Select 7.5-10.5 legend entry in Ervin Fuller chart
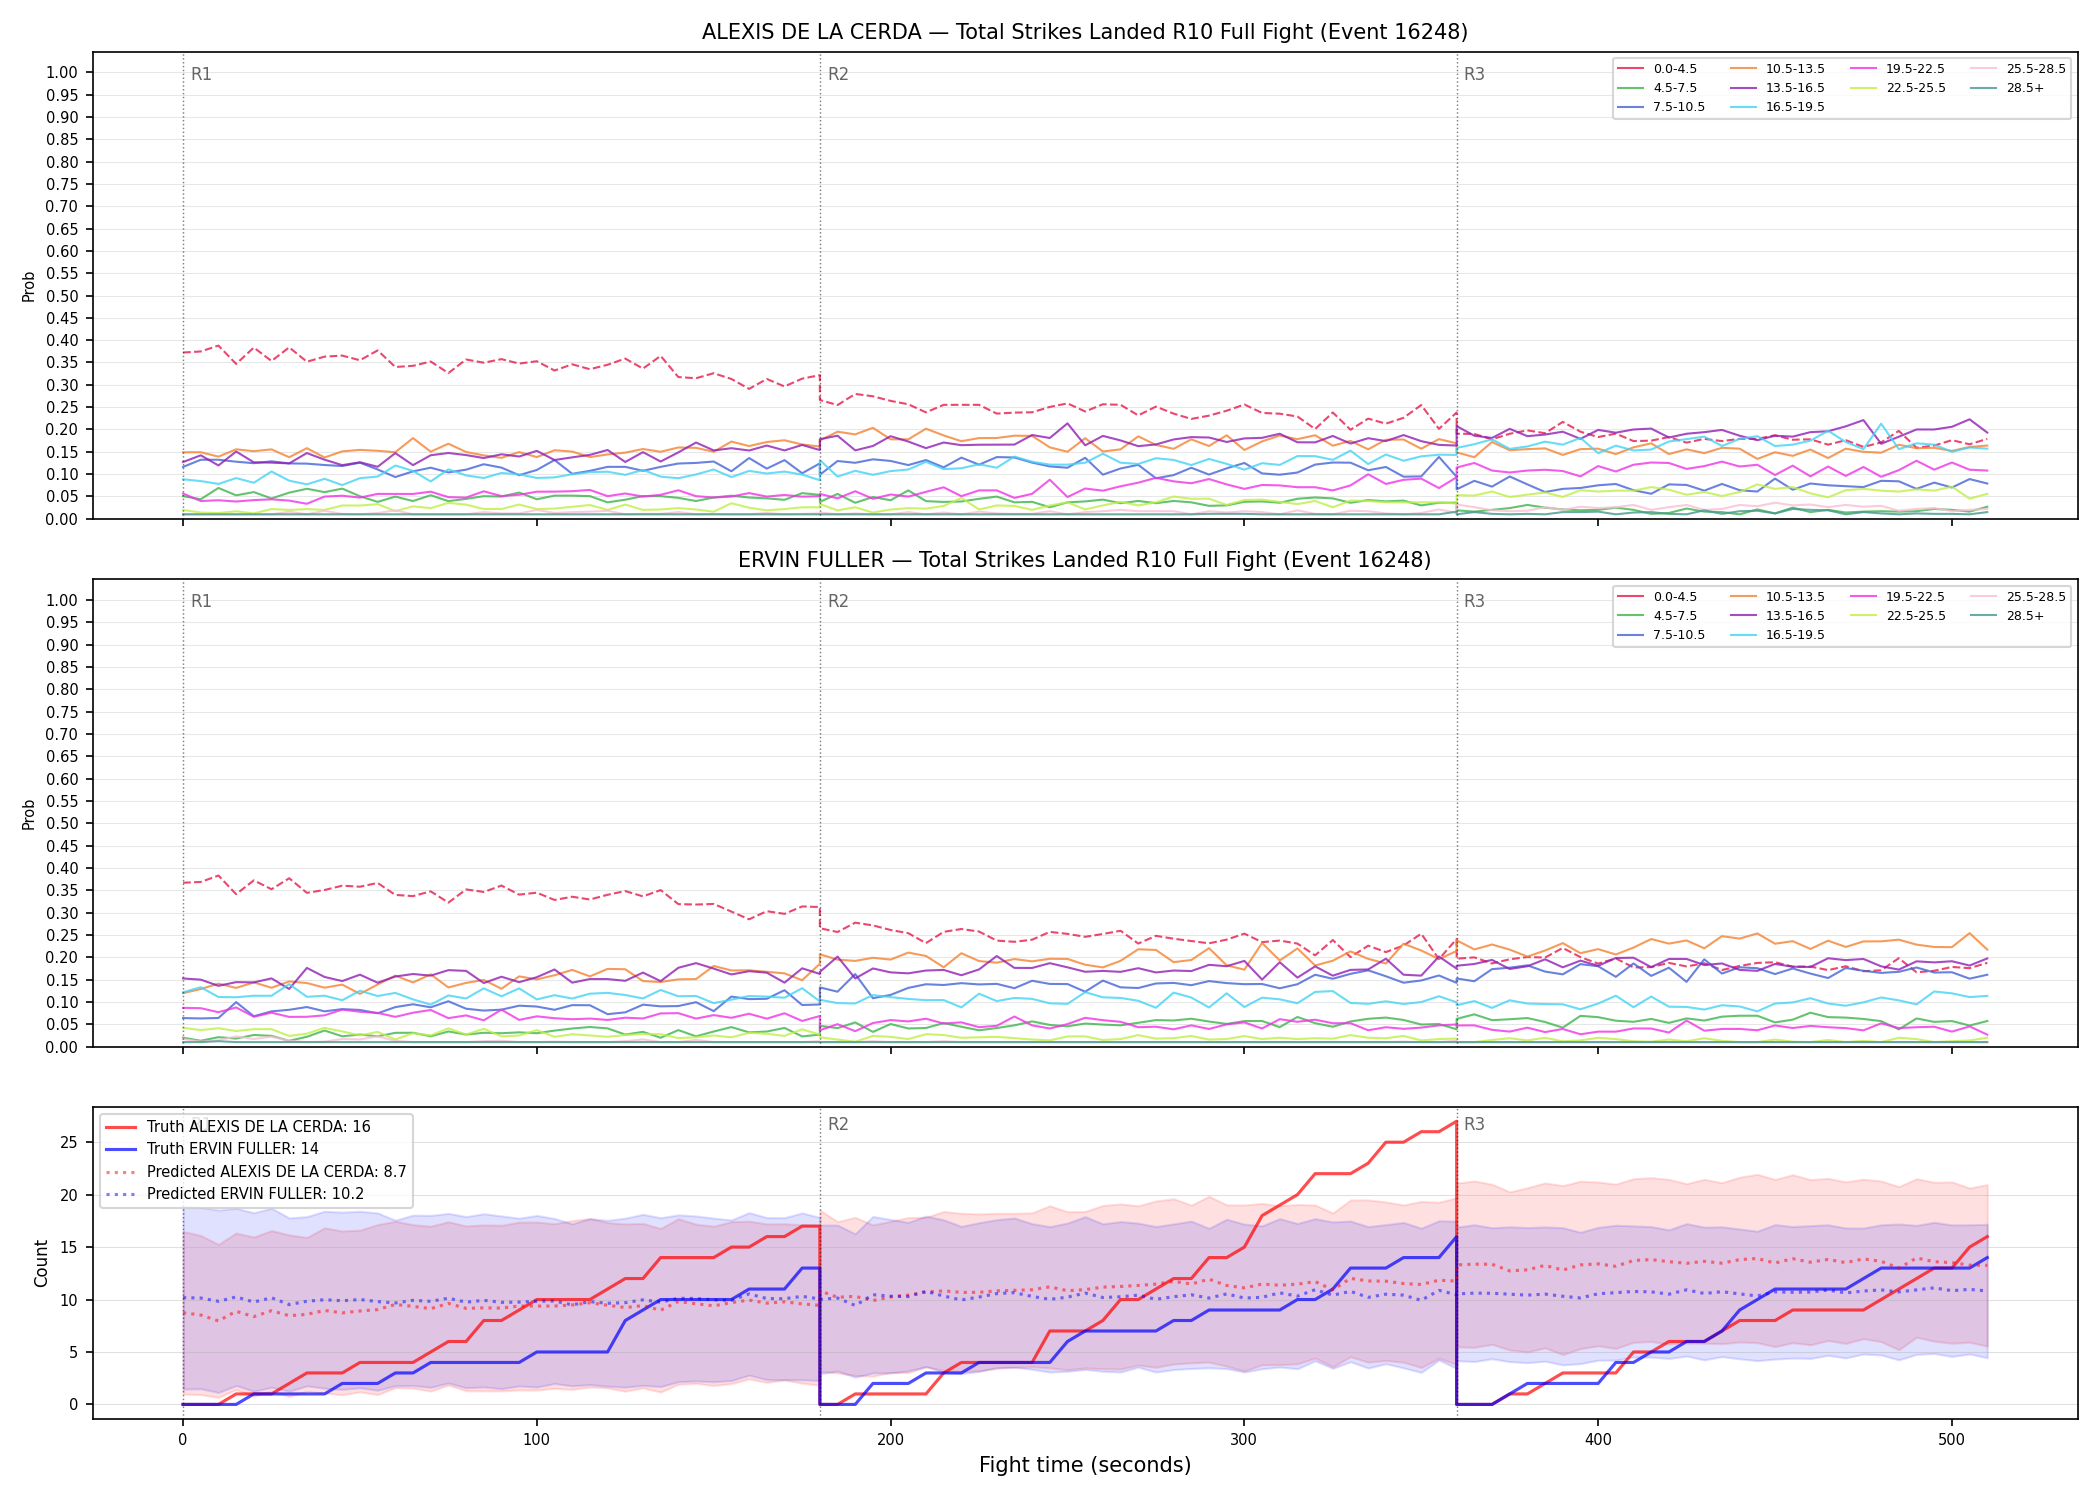Image resolution: width=2100 pixels, height=1500 pixels. pyautogui.click(x=1661, y=635)
